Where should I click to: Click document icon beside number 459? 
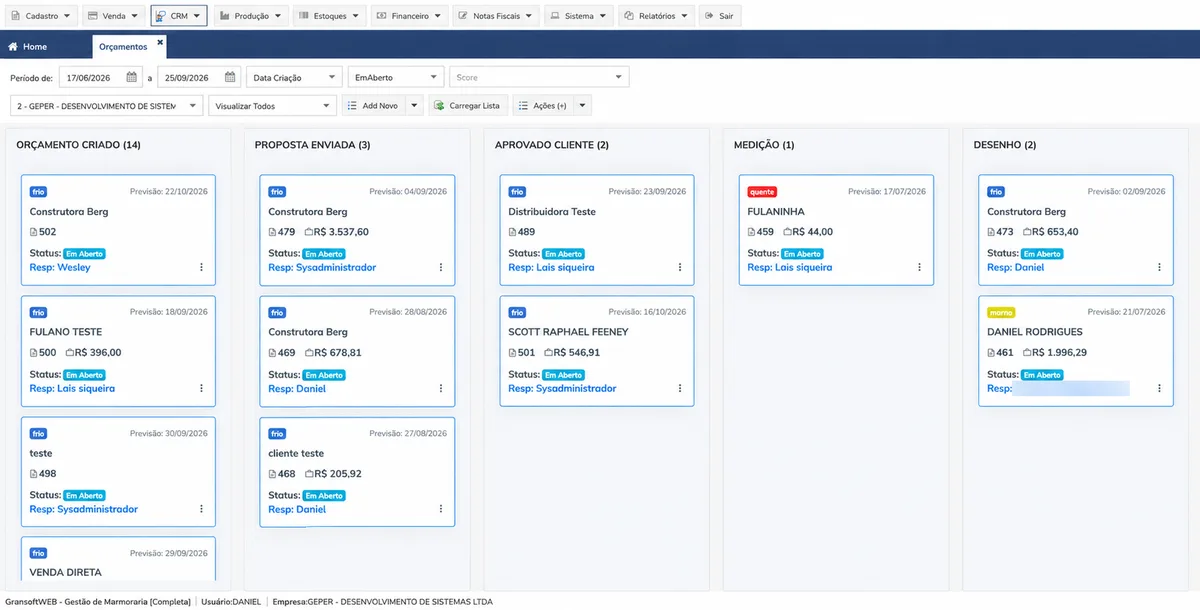[x=751, y=232]
